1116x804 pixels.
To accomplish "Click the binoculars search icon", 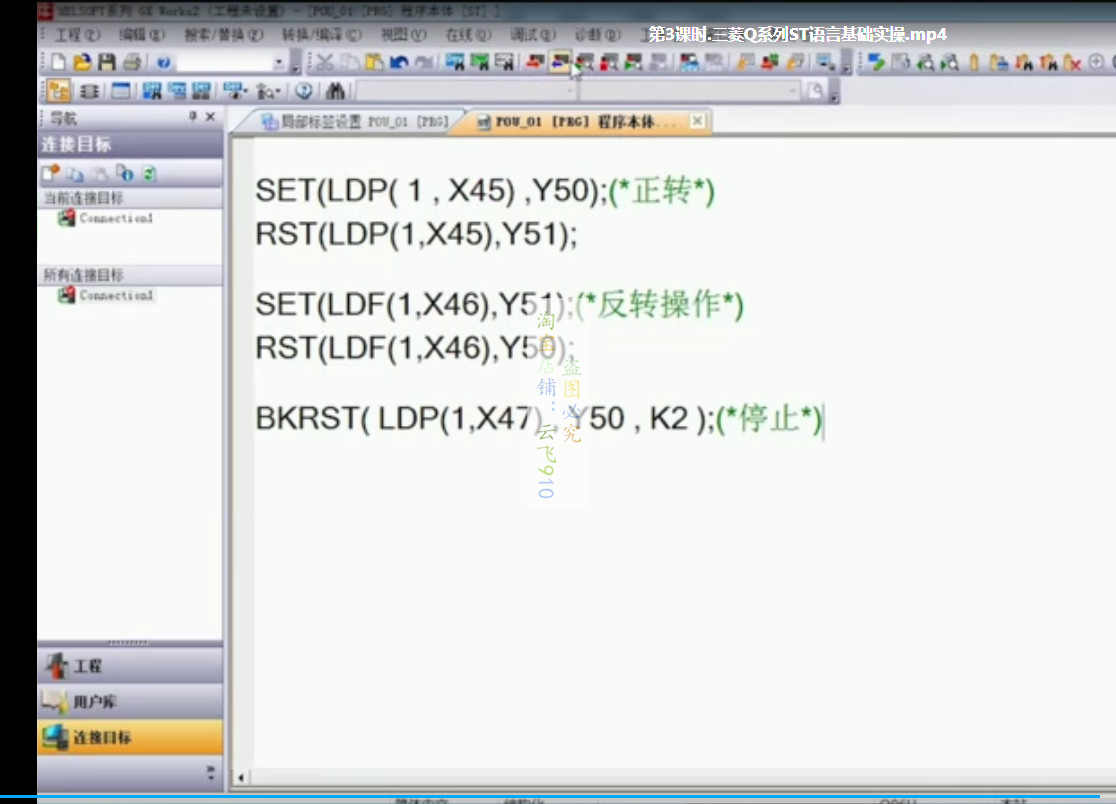I will point(335,91).
